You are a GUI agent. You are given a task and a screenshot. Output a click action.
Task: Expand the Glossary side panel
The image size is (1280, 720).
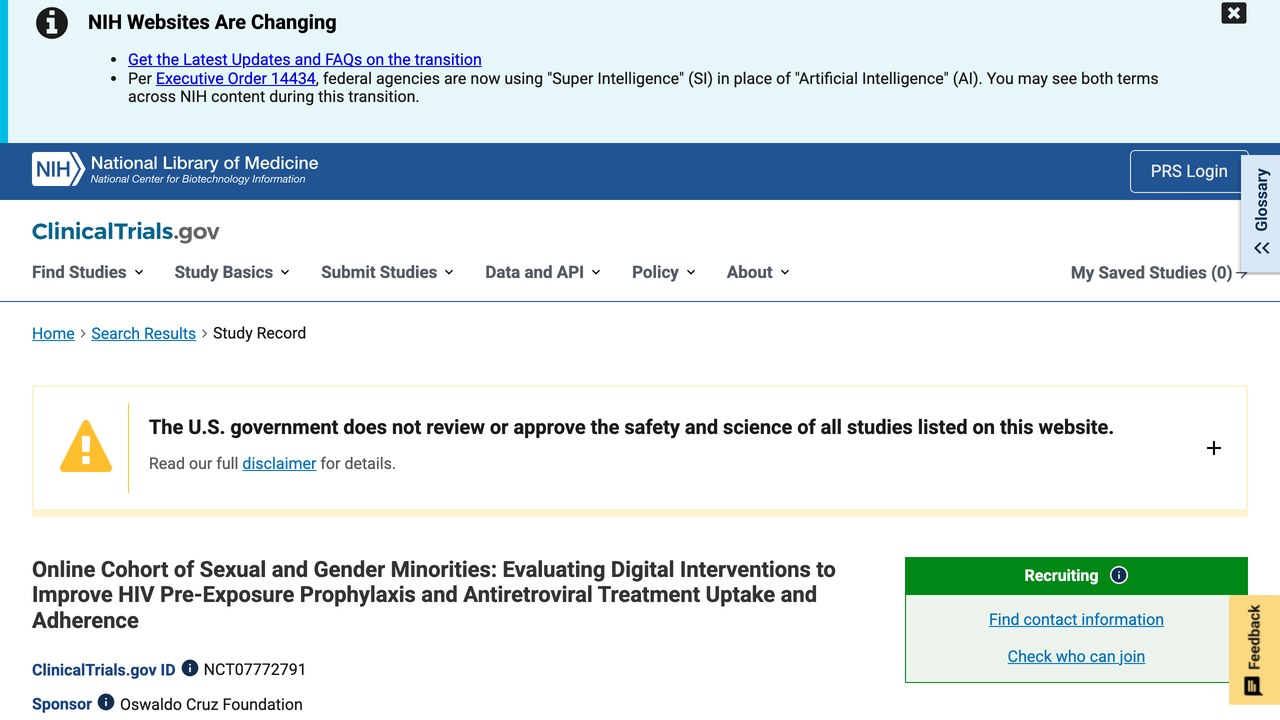coord(1261,211)
